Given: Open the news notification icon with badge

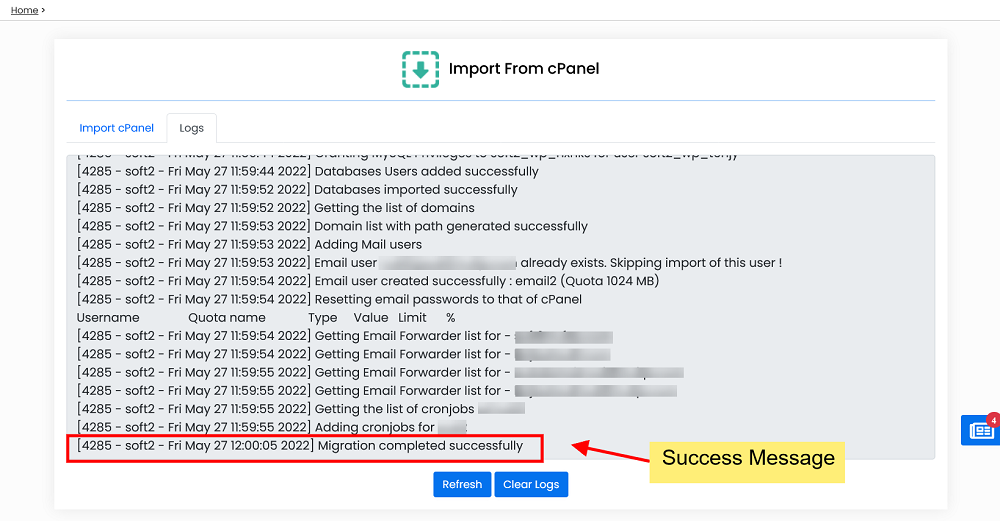Looking at the screenshot, I should pos(981,430).
